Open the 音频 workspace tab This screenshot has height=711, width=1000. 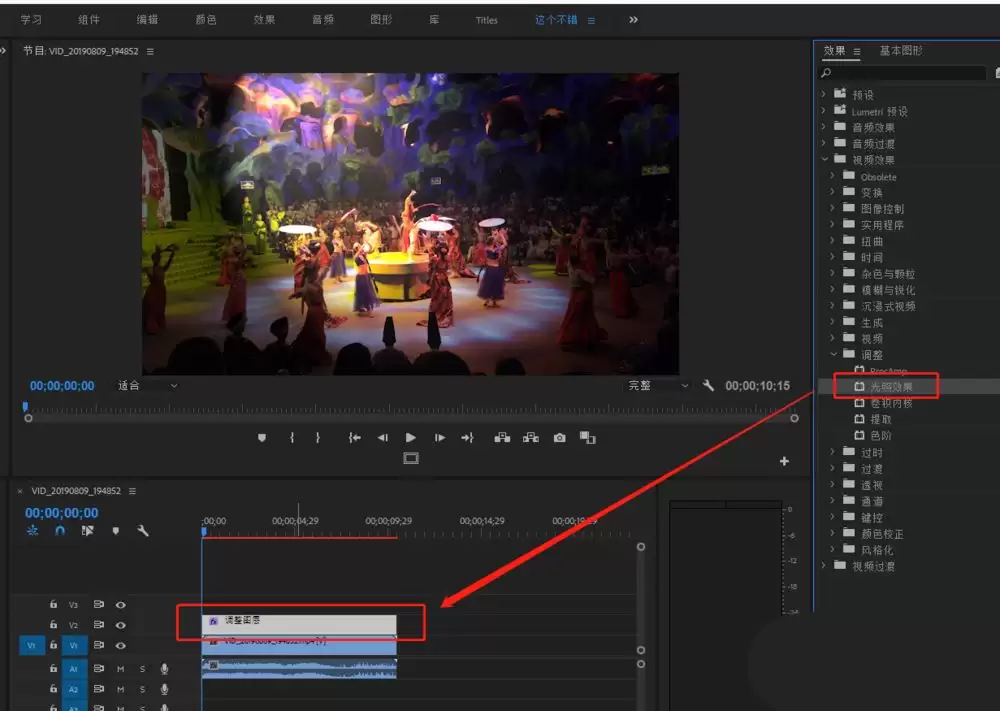[x=323, y=20]
